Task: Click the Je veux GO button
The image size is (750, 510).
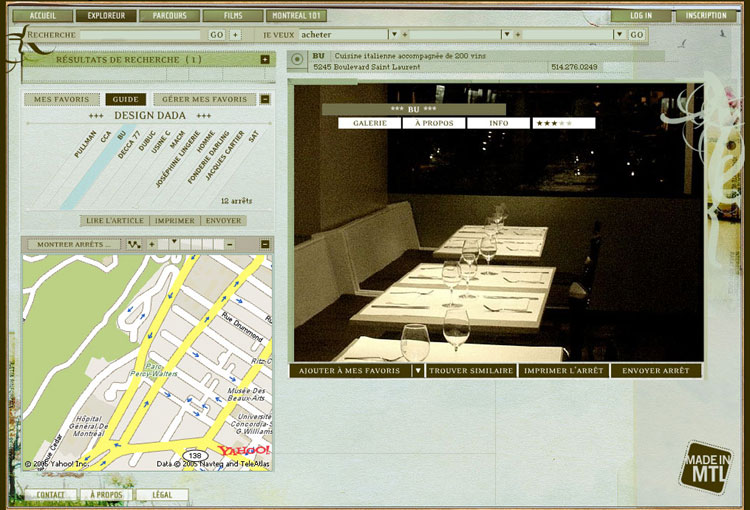Action: coord(636,35)
